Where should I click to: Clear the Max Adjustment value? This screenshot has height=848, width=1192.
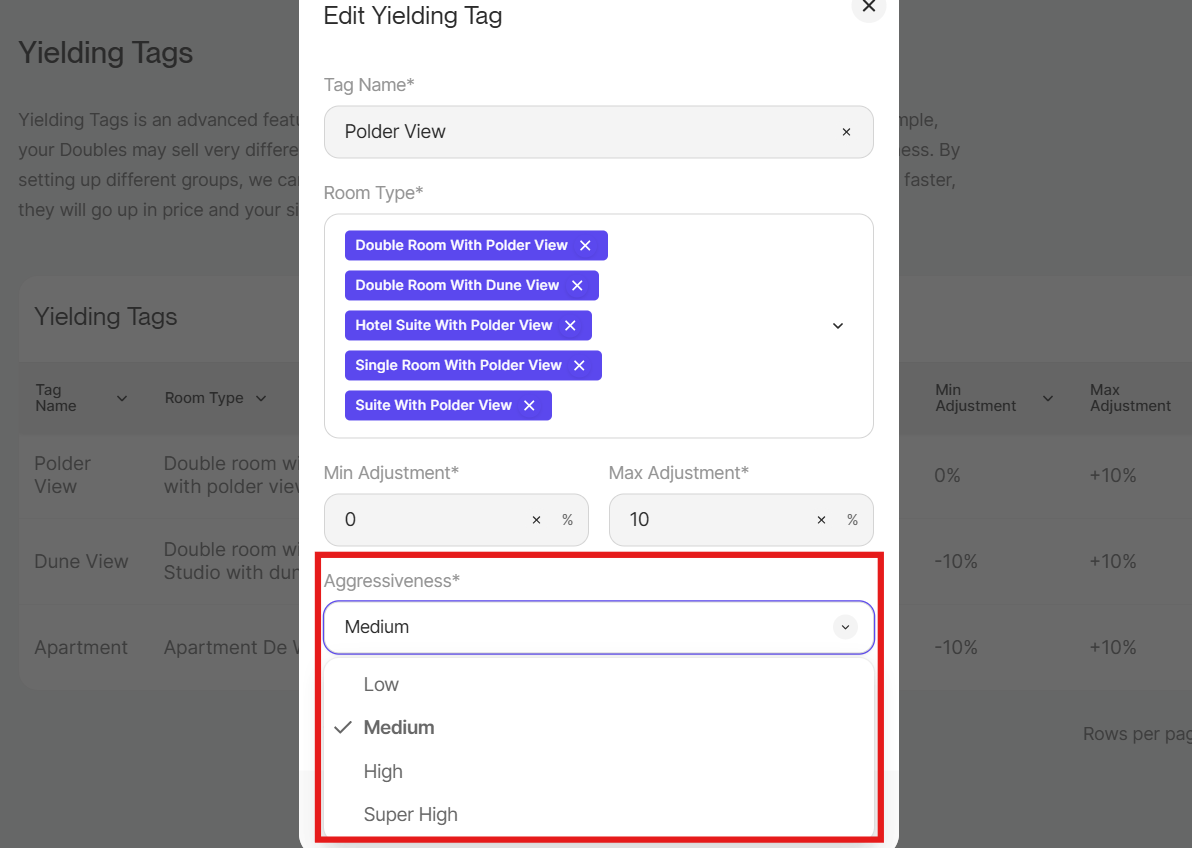point(821,520)
